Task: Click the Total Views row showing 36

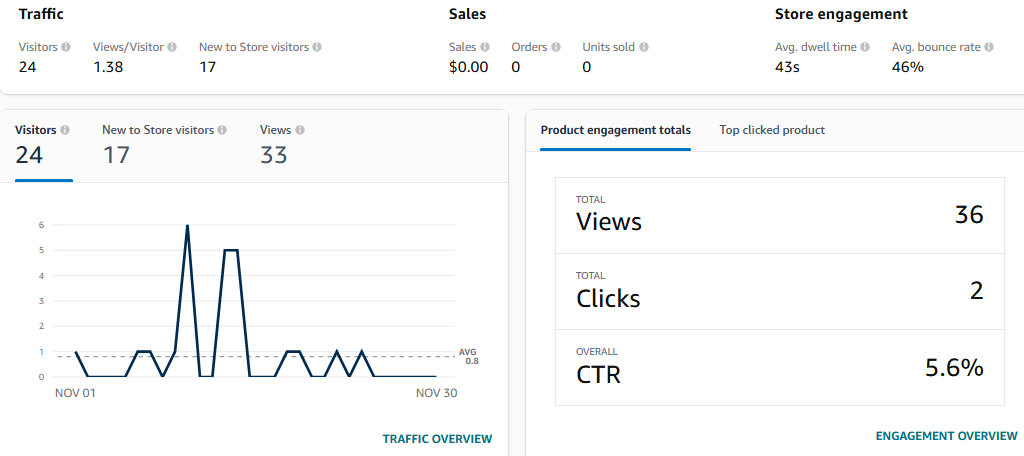Action: [x=780, y=216]
